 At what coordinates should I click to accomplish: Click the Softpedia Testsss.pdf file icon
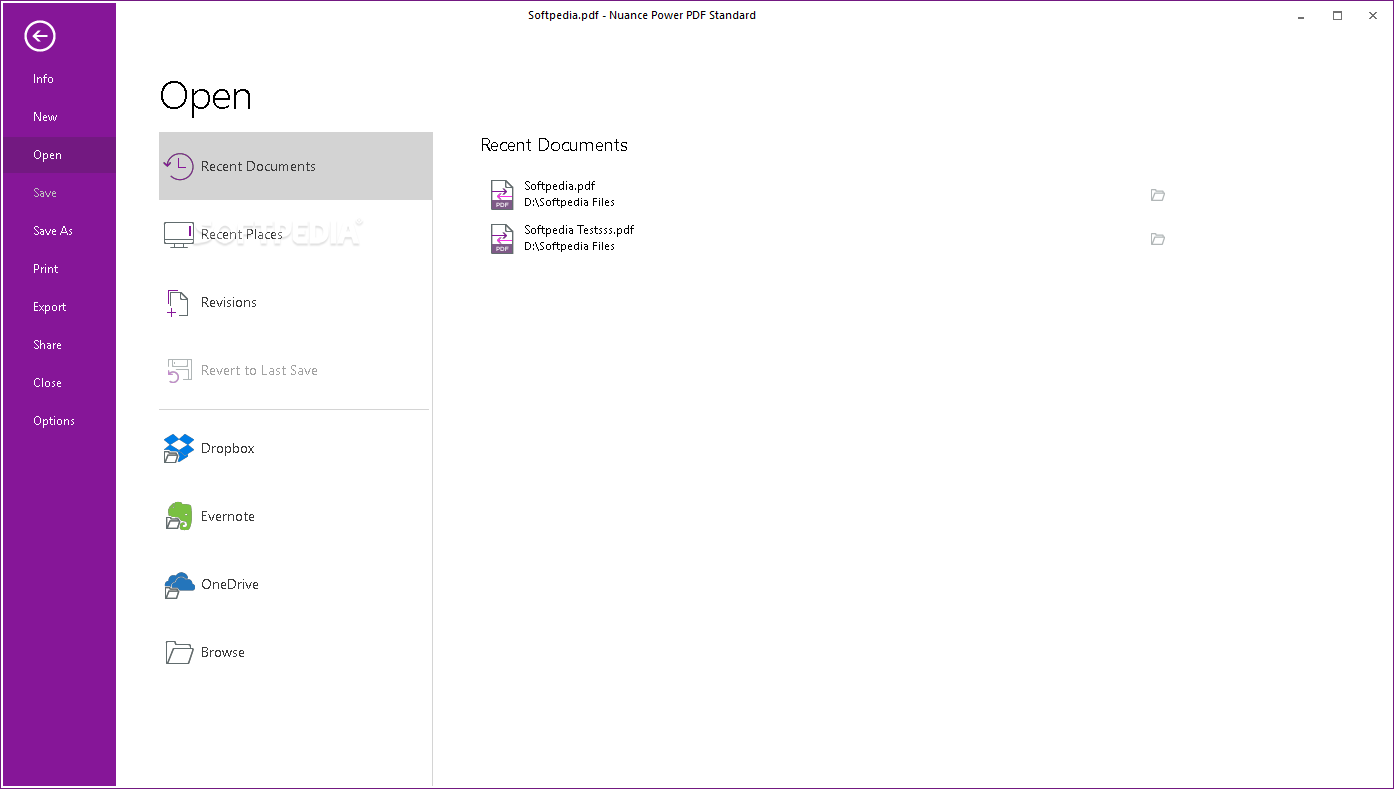point(502,238)
